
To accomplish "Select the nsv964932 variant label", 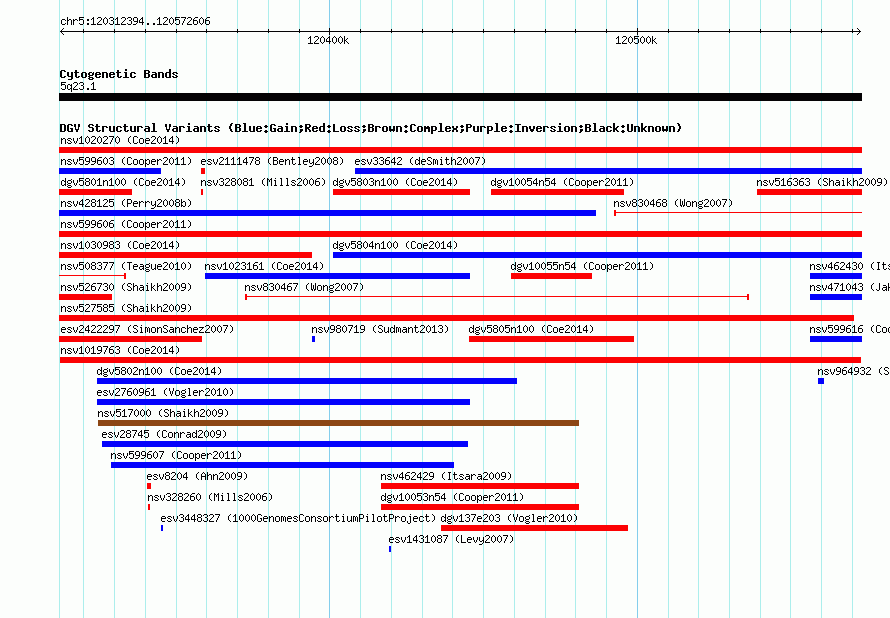I will (853, 371).
